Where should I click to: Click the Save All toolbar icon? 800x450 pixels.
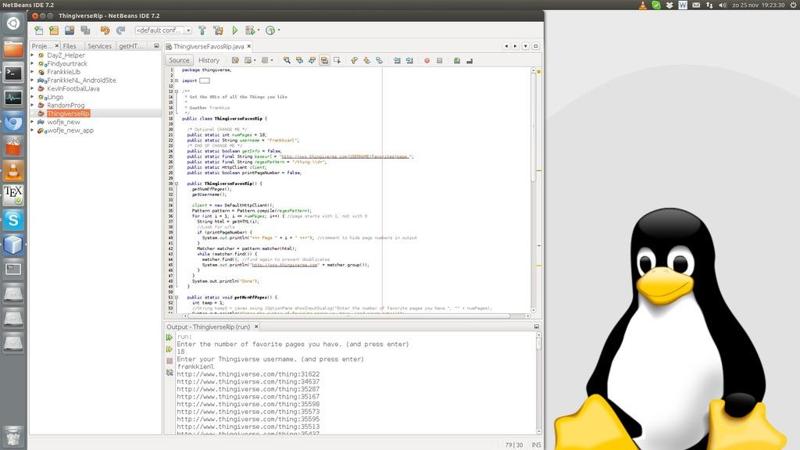(x=86, y=30)
